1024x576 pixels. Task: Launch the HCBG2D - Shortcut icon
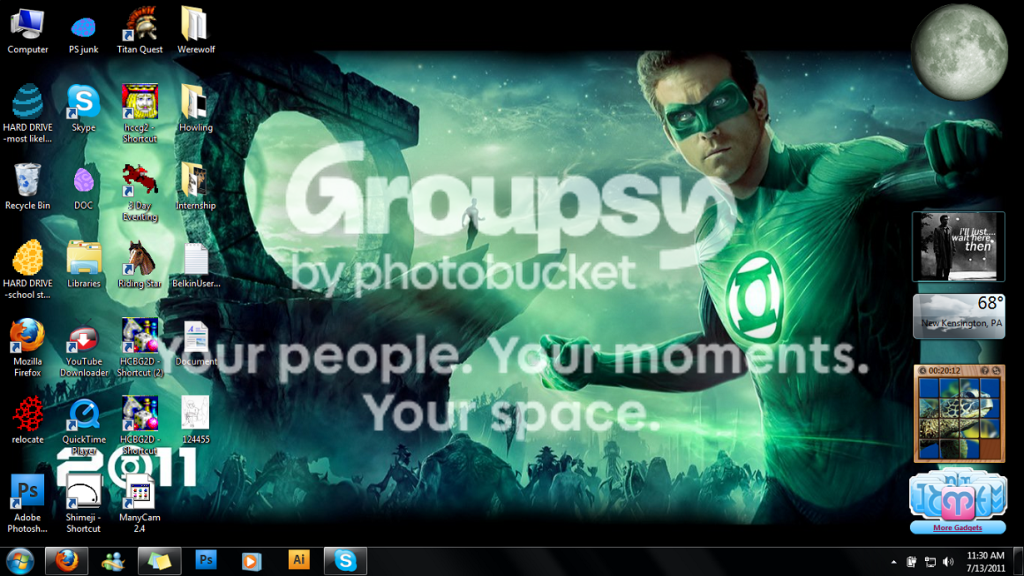(x=140, y=426)
